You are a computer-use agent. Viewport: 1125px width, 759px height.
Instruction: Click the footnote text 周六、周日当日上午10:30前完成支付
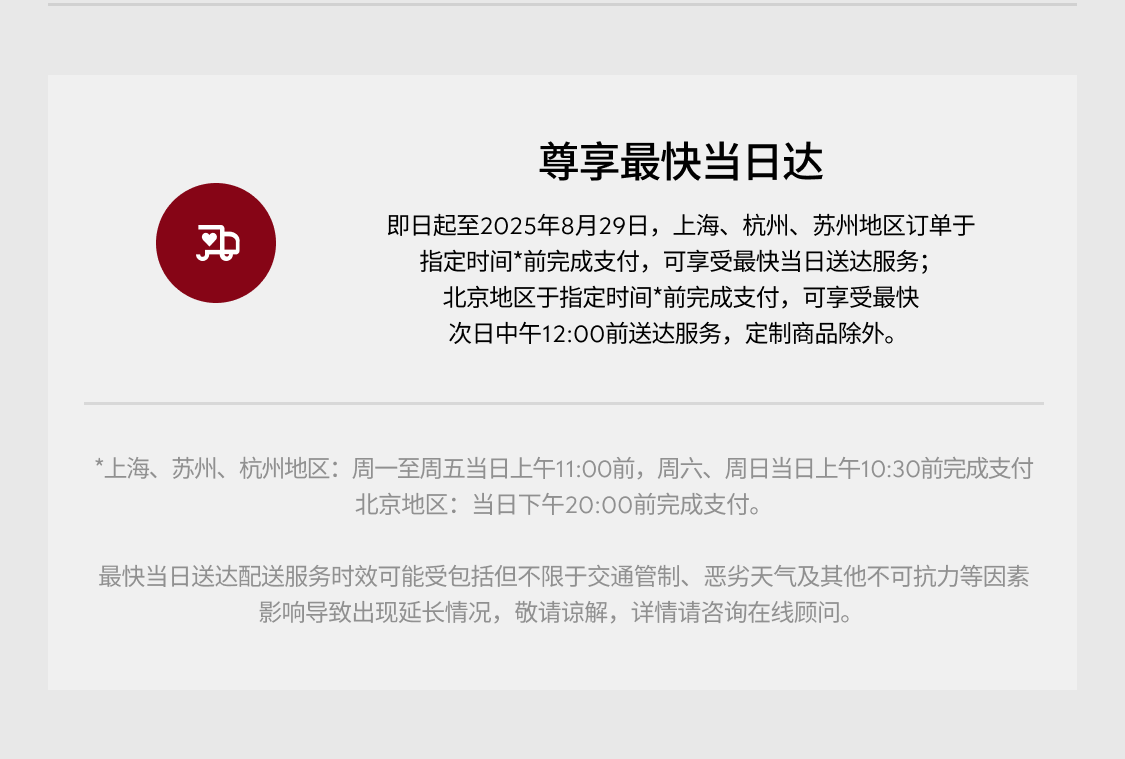[x=845, y=468]
